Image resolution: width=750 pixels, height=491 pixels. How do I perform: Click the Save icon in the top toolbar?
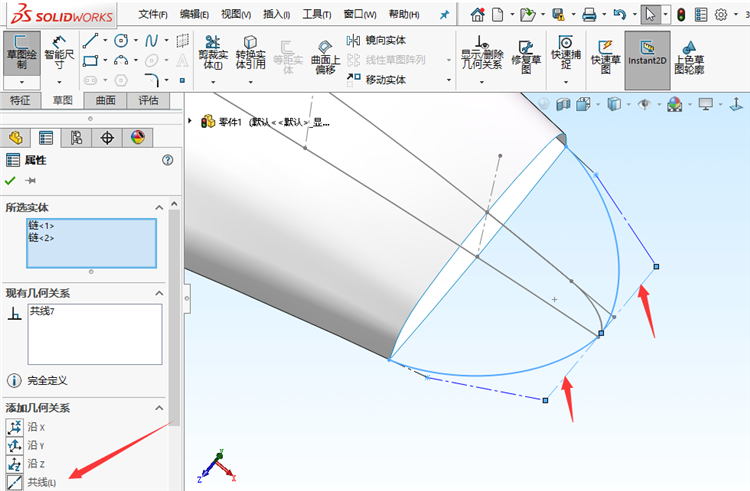coord(558,15)
